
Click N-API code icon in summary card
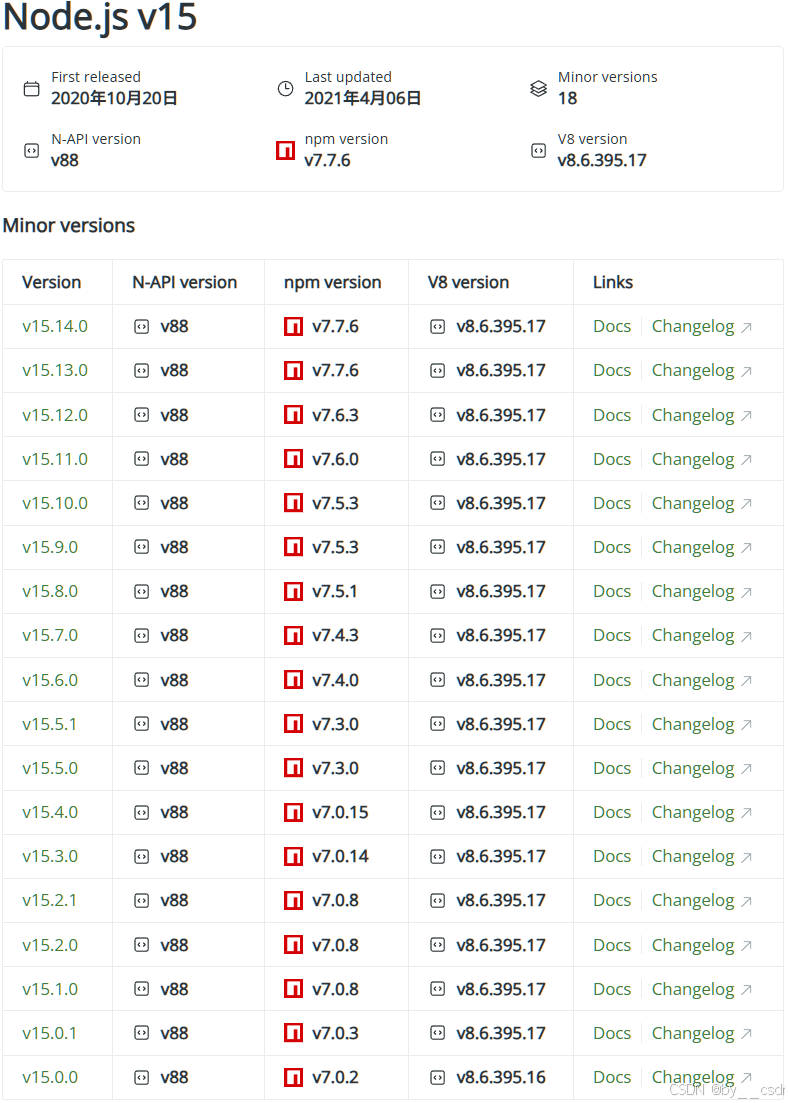[x=32, y=151]
